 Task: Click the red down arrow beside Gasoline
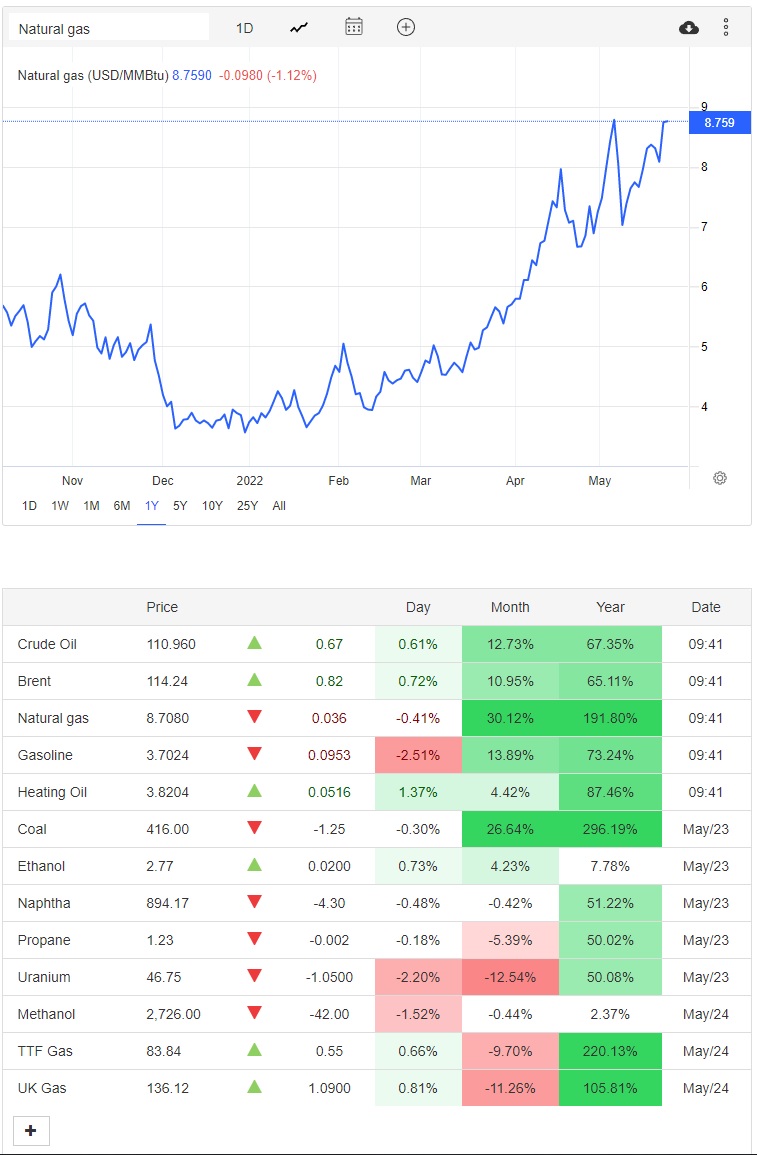click(254, 754)
